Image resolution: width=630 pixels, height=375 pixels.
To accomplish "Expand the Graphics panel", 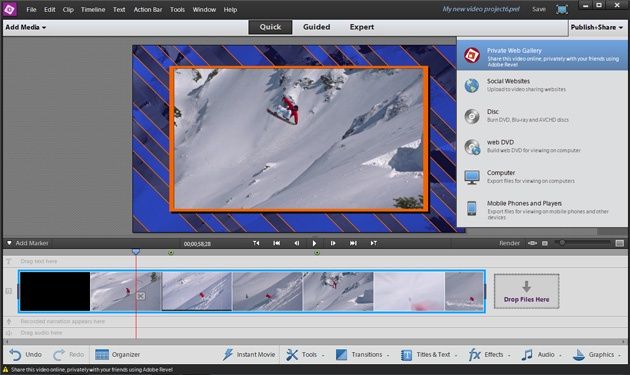I will pos(596,355).
